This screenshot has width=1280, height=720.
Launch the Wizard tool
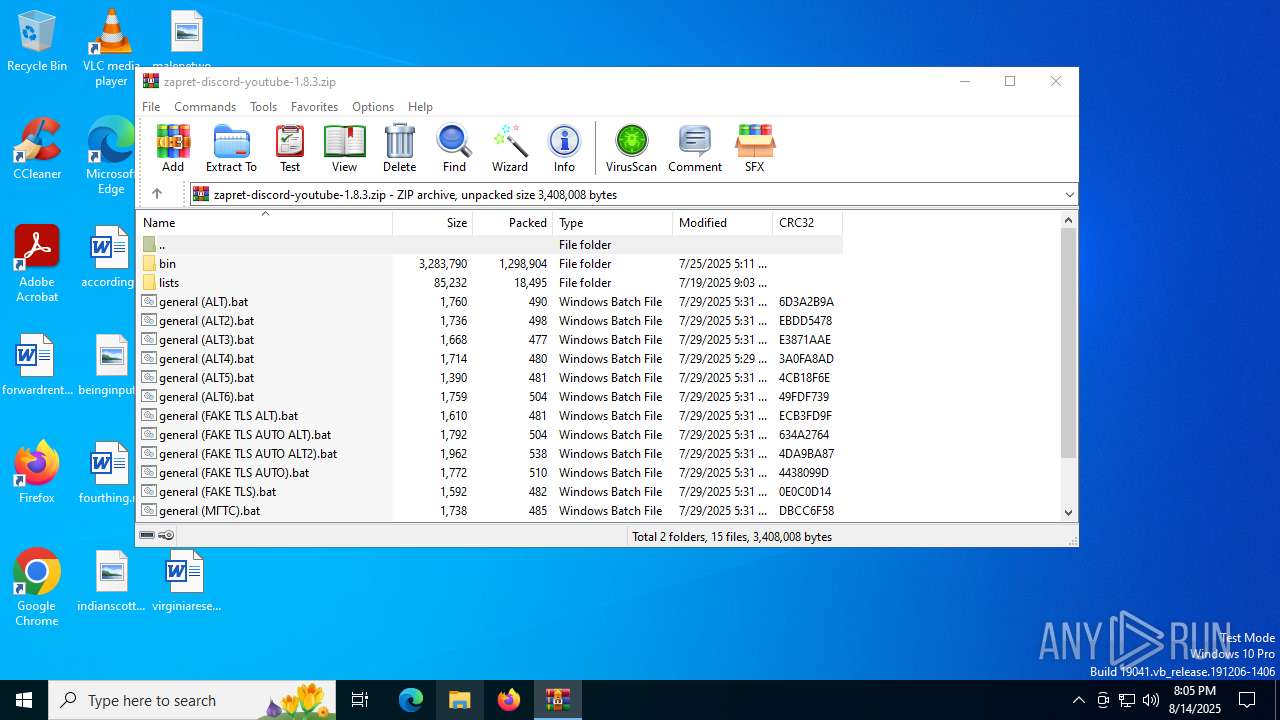(x=509, y=148)
